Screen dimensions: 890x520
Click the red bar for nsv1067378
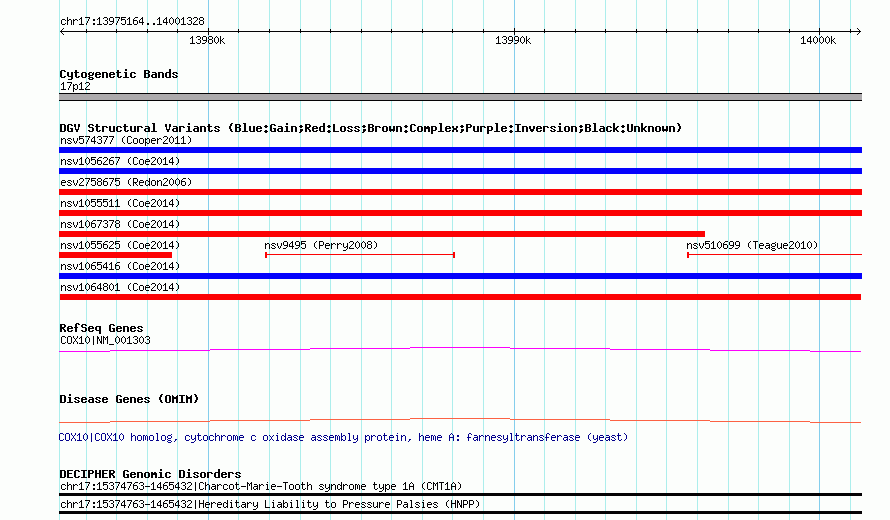pos(382,234)
